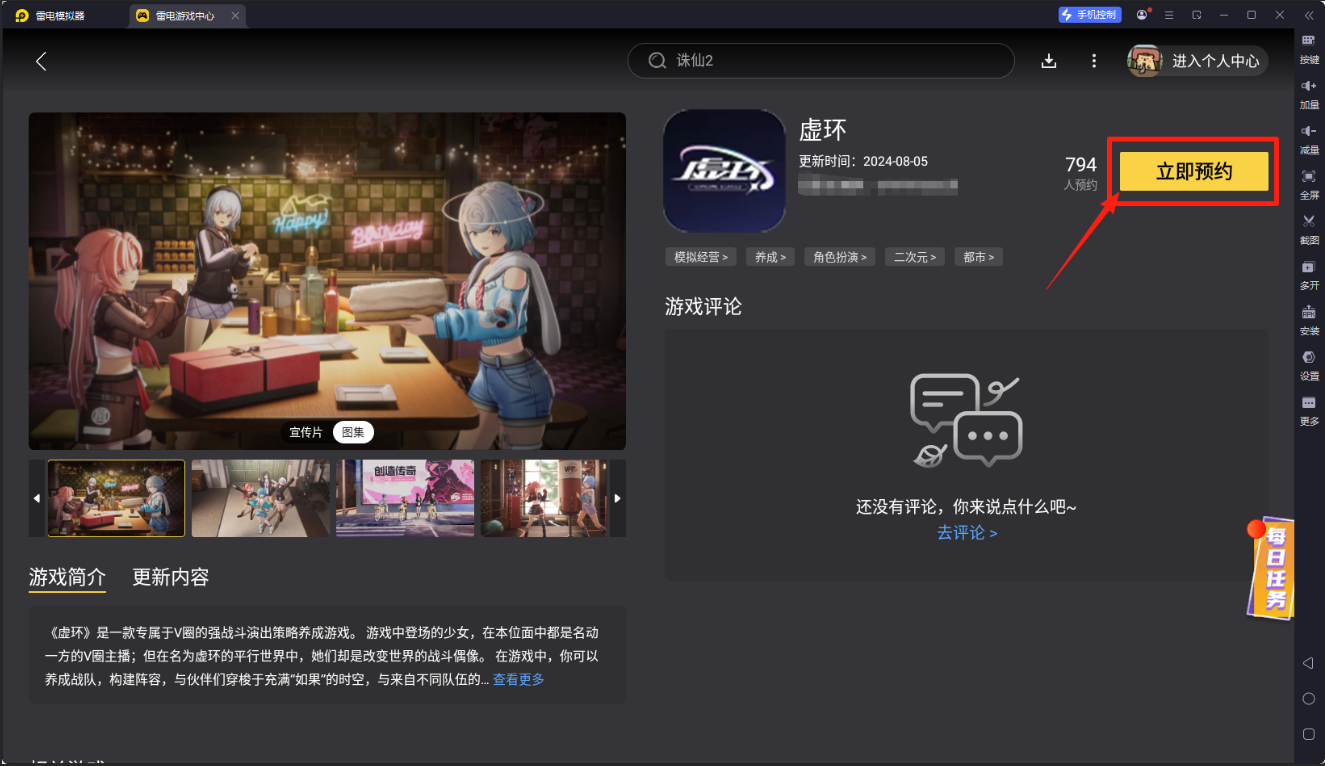Click the search field showing 诛仙2

[821, 61]
